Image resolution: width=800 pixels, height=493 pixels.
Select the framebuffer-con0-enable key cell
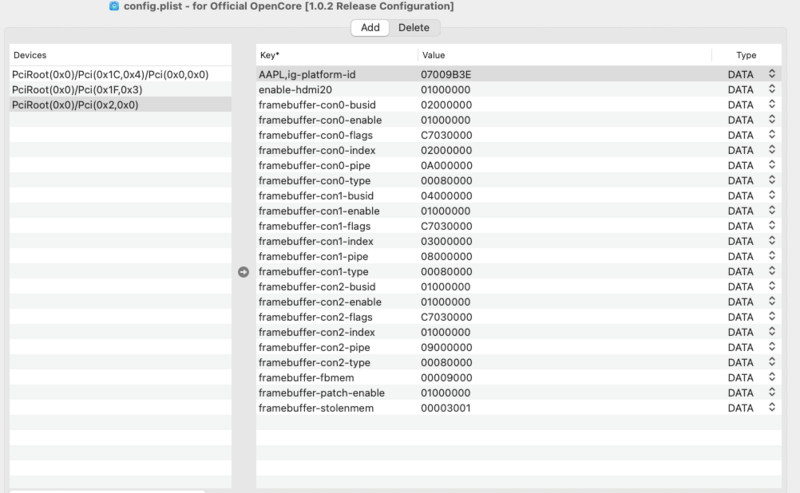click(x=320, y=120)
